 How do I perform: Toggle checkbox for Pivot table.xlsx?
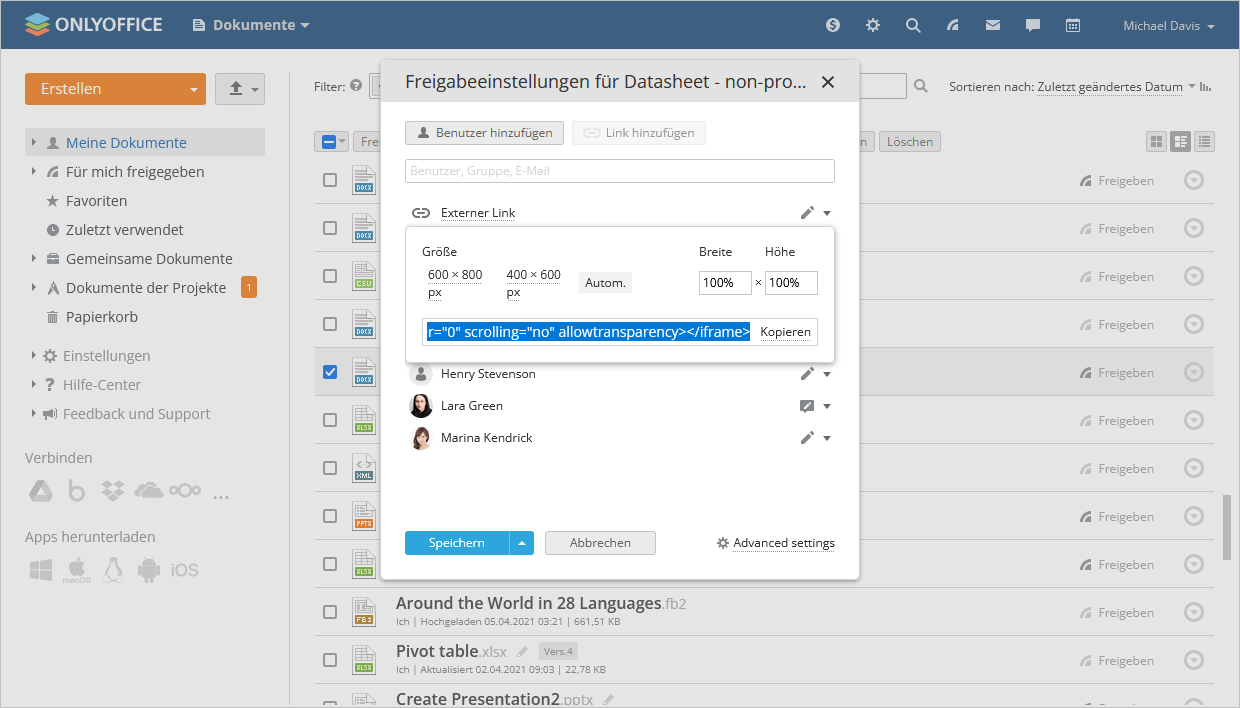[x=330, y=660]
